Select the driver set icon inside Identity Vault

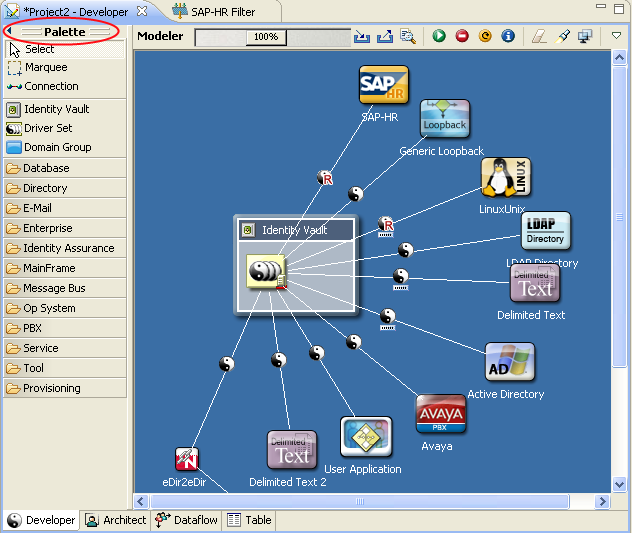pos(266,271)
